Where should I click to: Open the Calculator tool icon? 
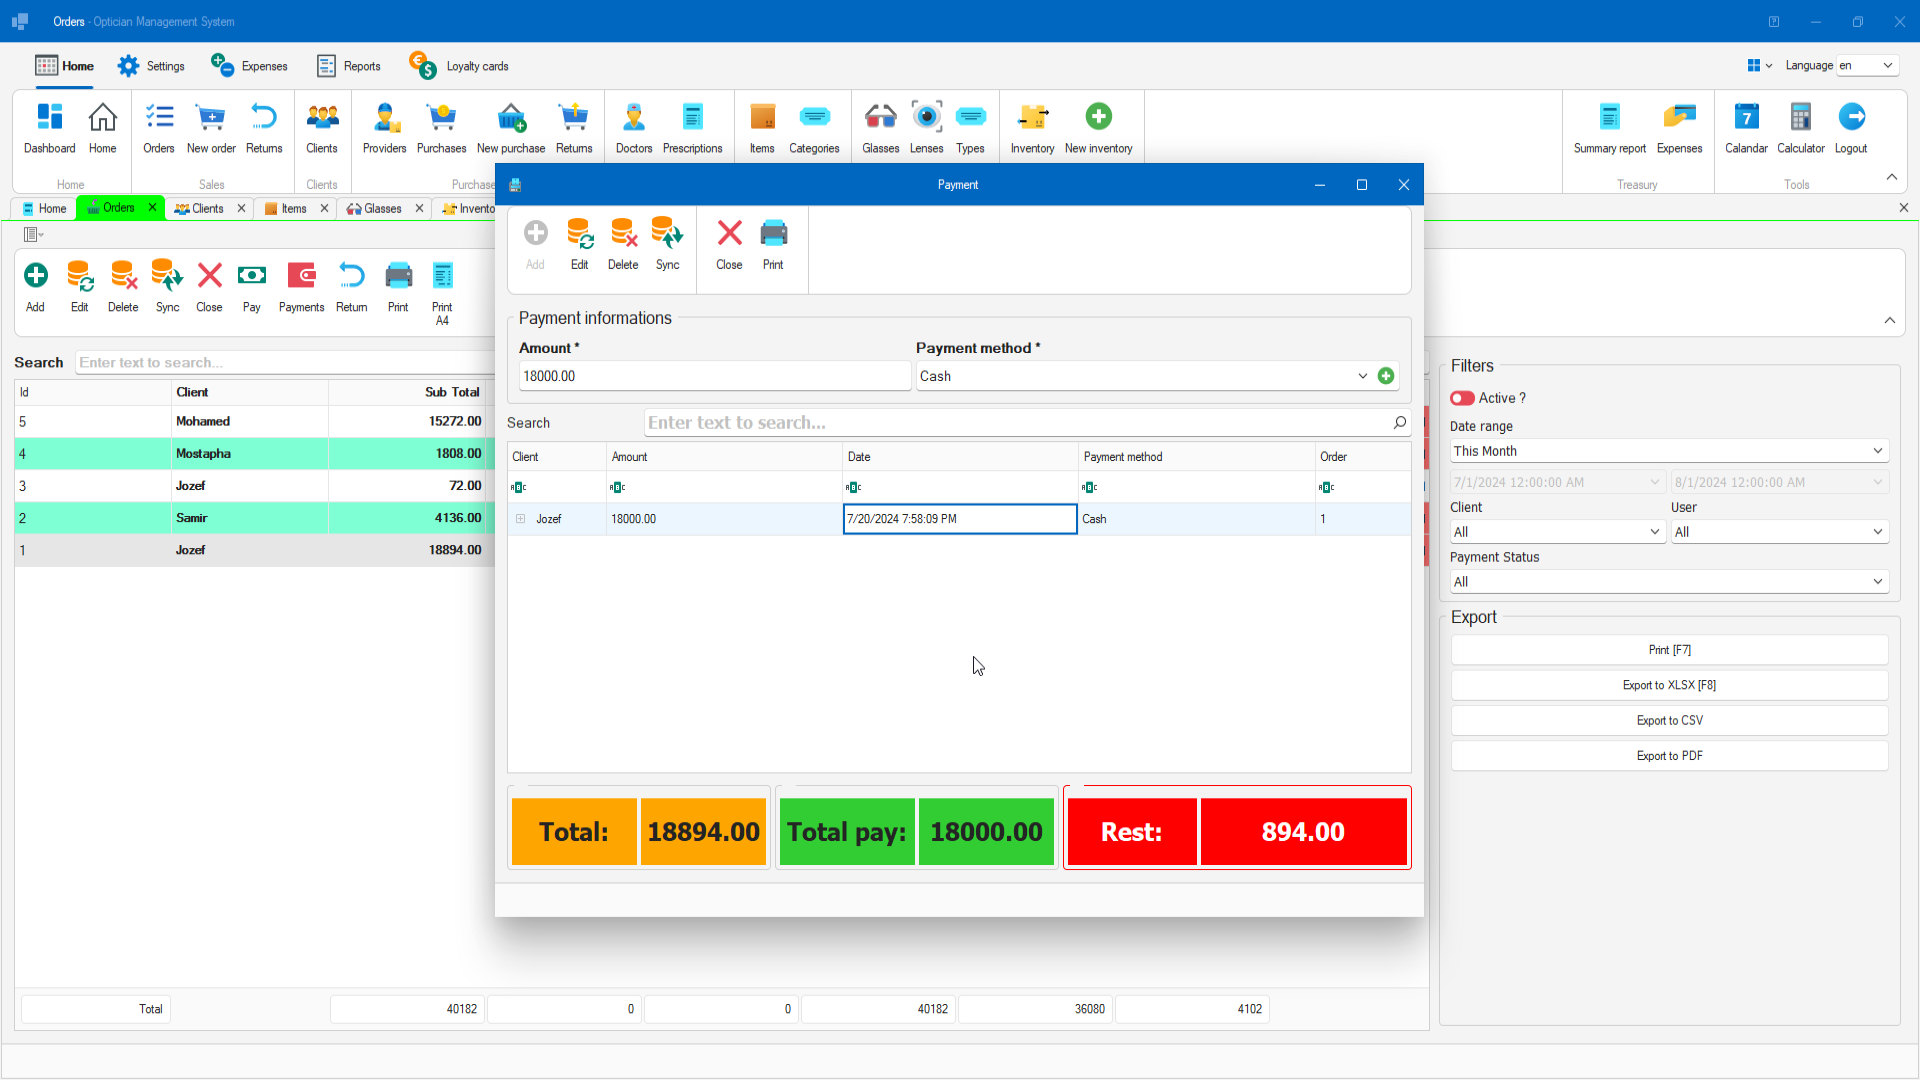click(1800, 127)
